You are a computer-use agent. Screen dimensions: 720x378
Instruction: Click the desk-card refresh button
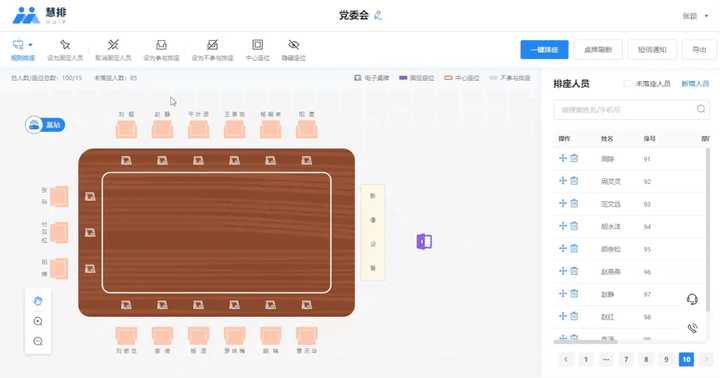point(598,50)
